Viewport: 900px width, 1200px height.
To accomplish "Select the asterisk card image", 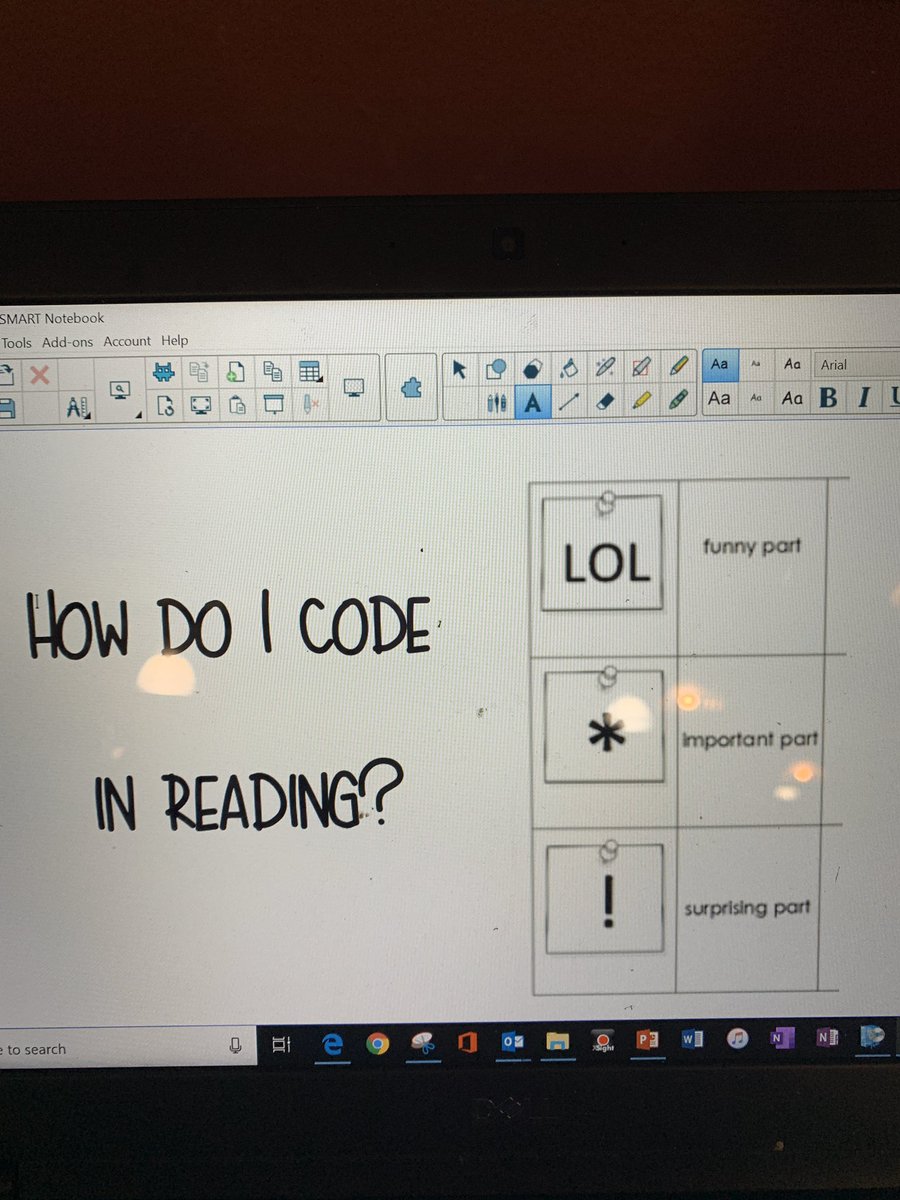I will tap(604, 726).
